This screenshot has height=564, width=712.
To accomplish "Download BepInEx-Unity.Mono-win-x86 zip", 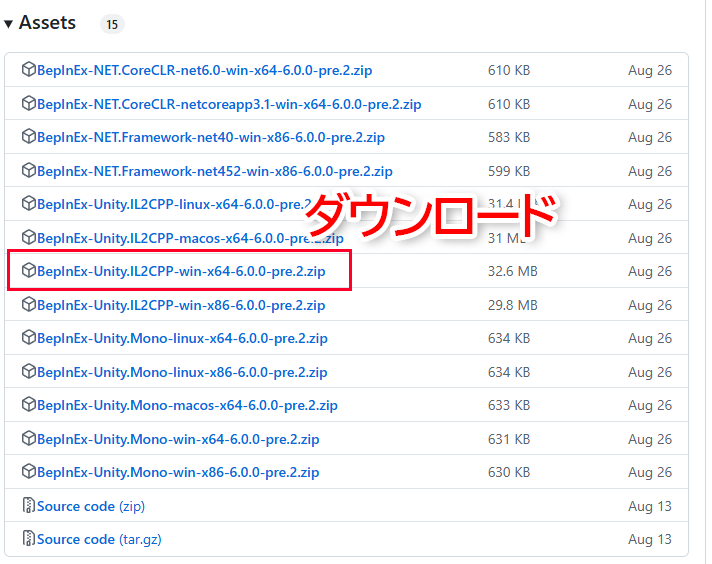I will tap(178, 473).
